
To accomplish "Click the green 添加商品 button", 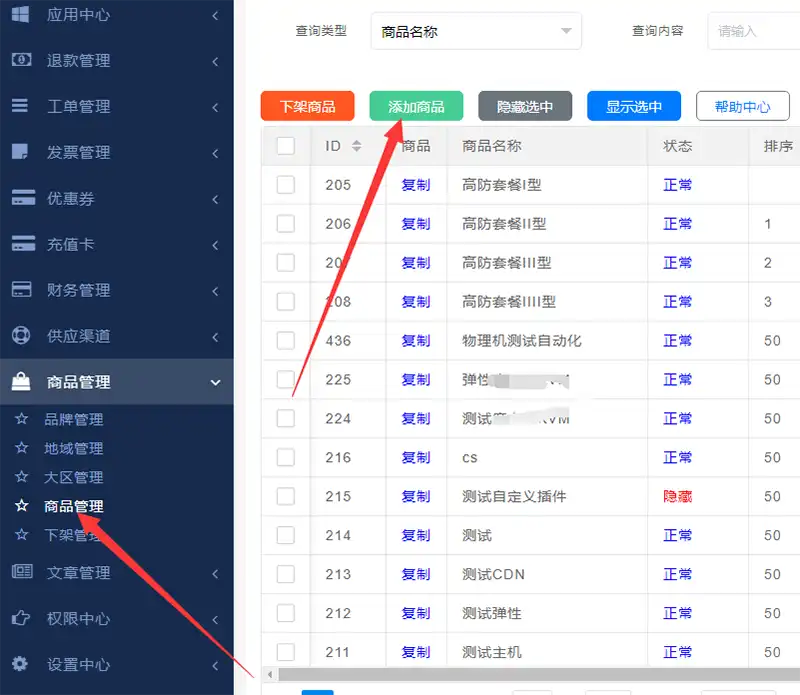I will [x=416, y=106].
